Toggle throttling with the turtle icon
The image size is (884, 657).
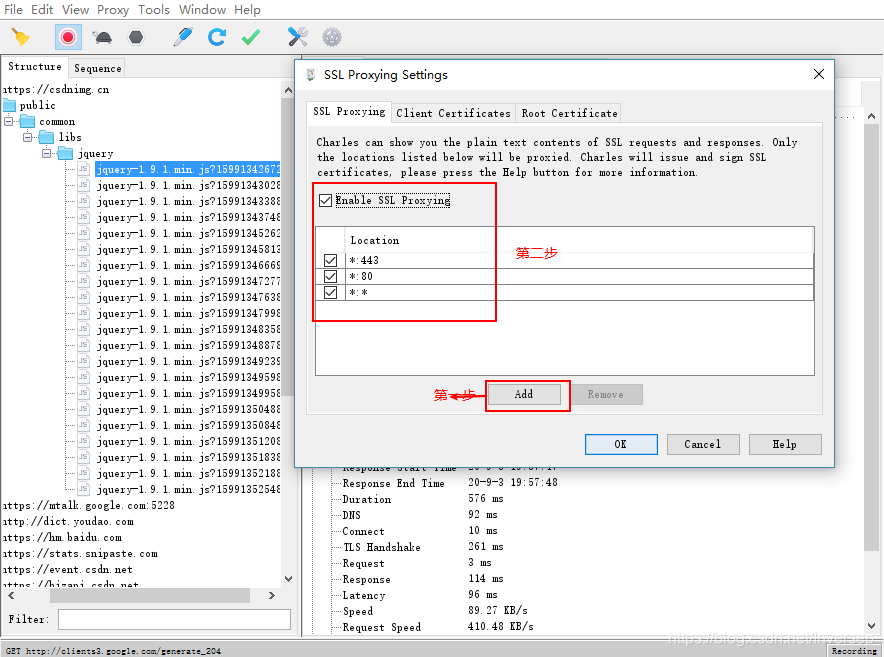[102, 37]
